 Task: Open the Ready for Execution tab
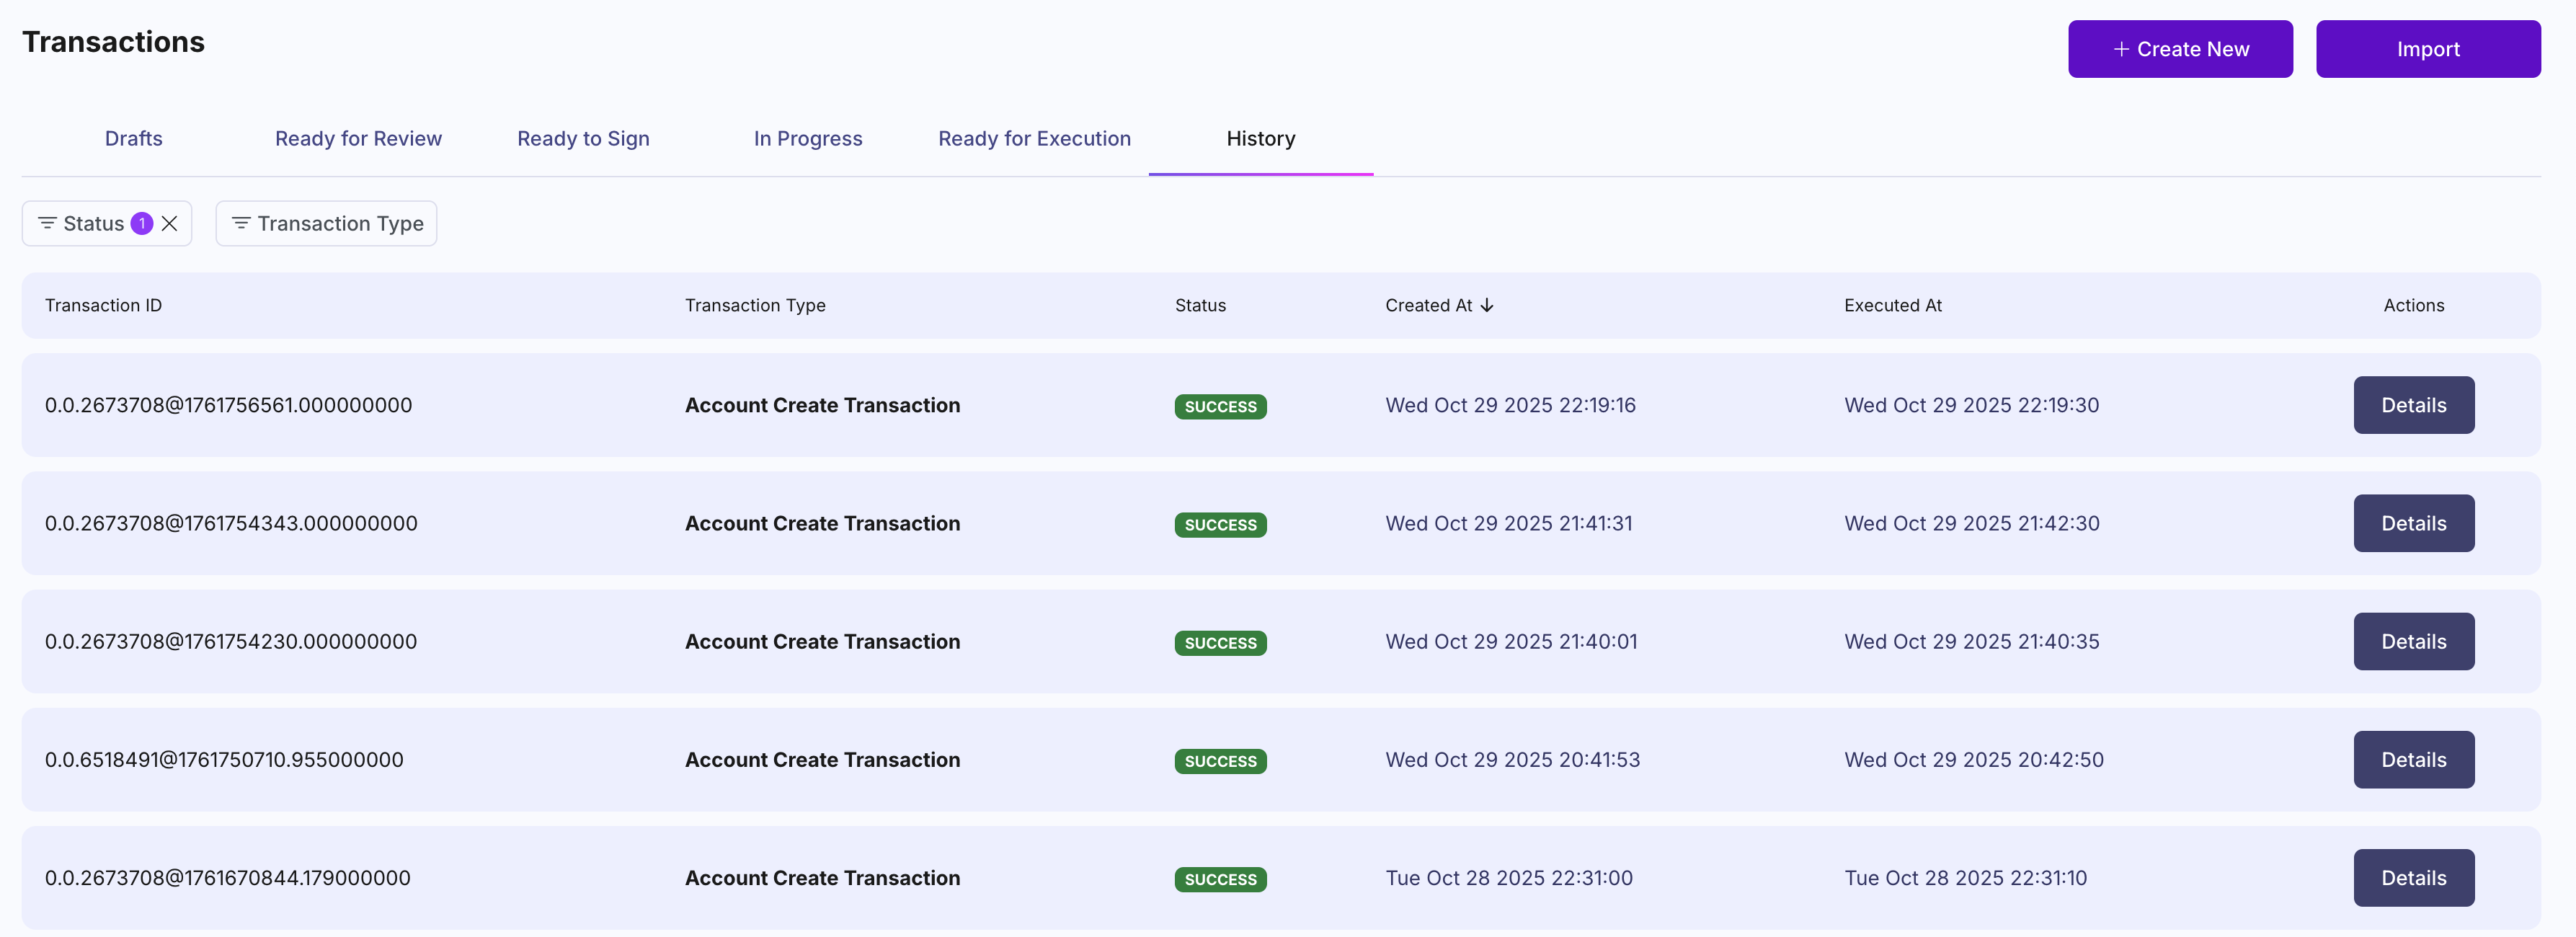[1034, 138]
